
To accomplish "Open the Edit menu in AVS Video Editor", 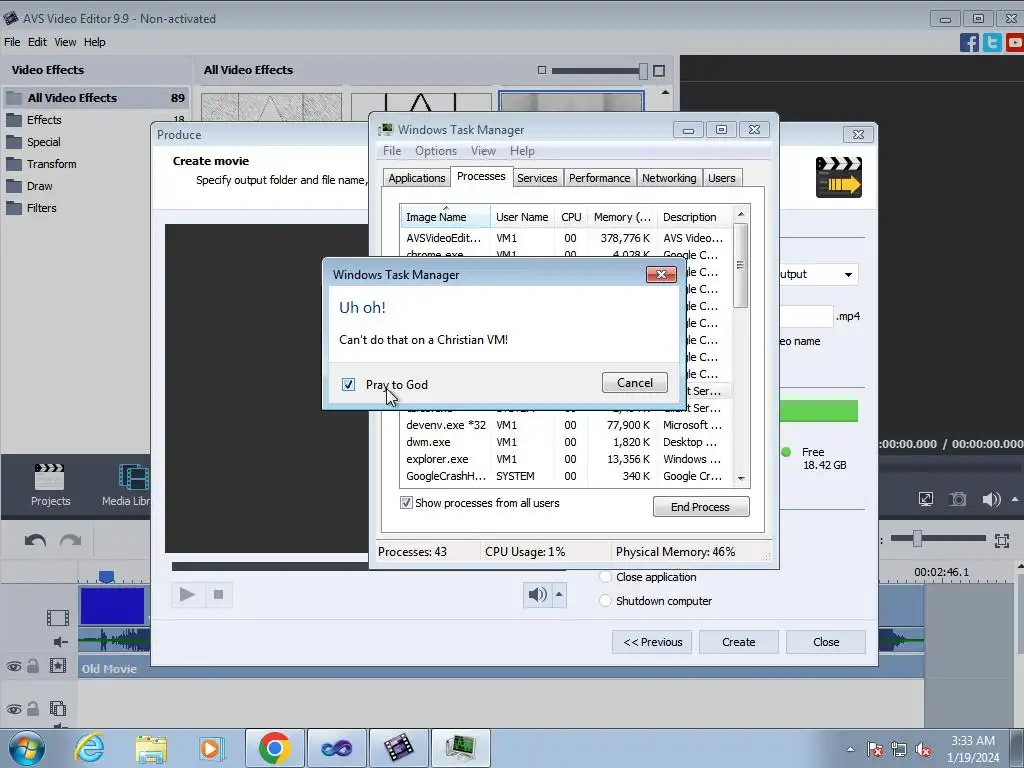I will point(37,42).
